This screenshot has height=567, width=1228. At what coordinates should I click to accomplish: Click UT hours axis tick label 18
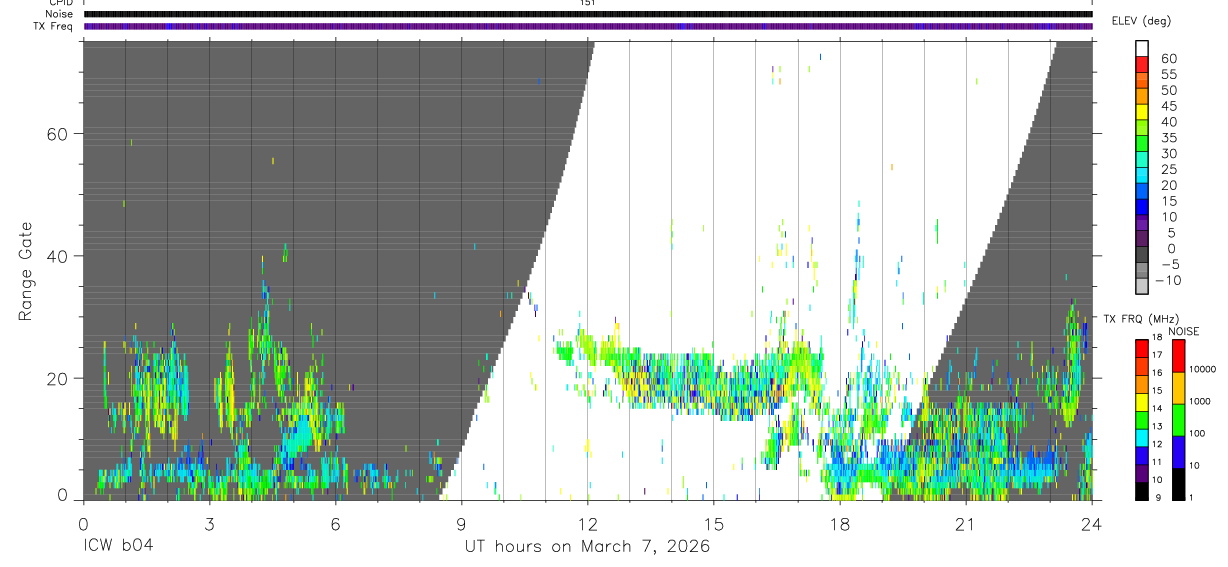(839, 524)
